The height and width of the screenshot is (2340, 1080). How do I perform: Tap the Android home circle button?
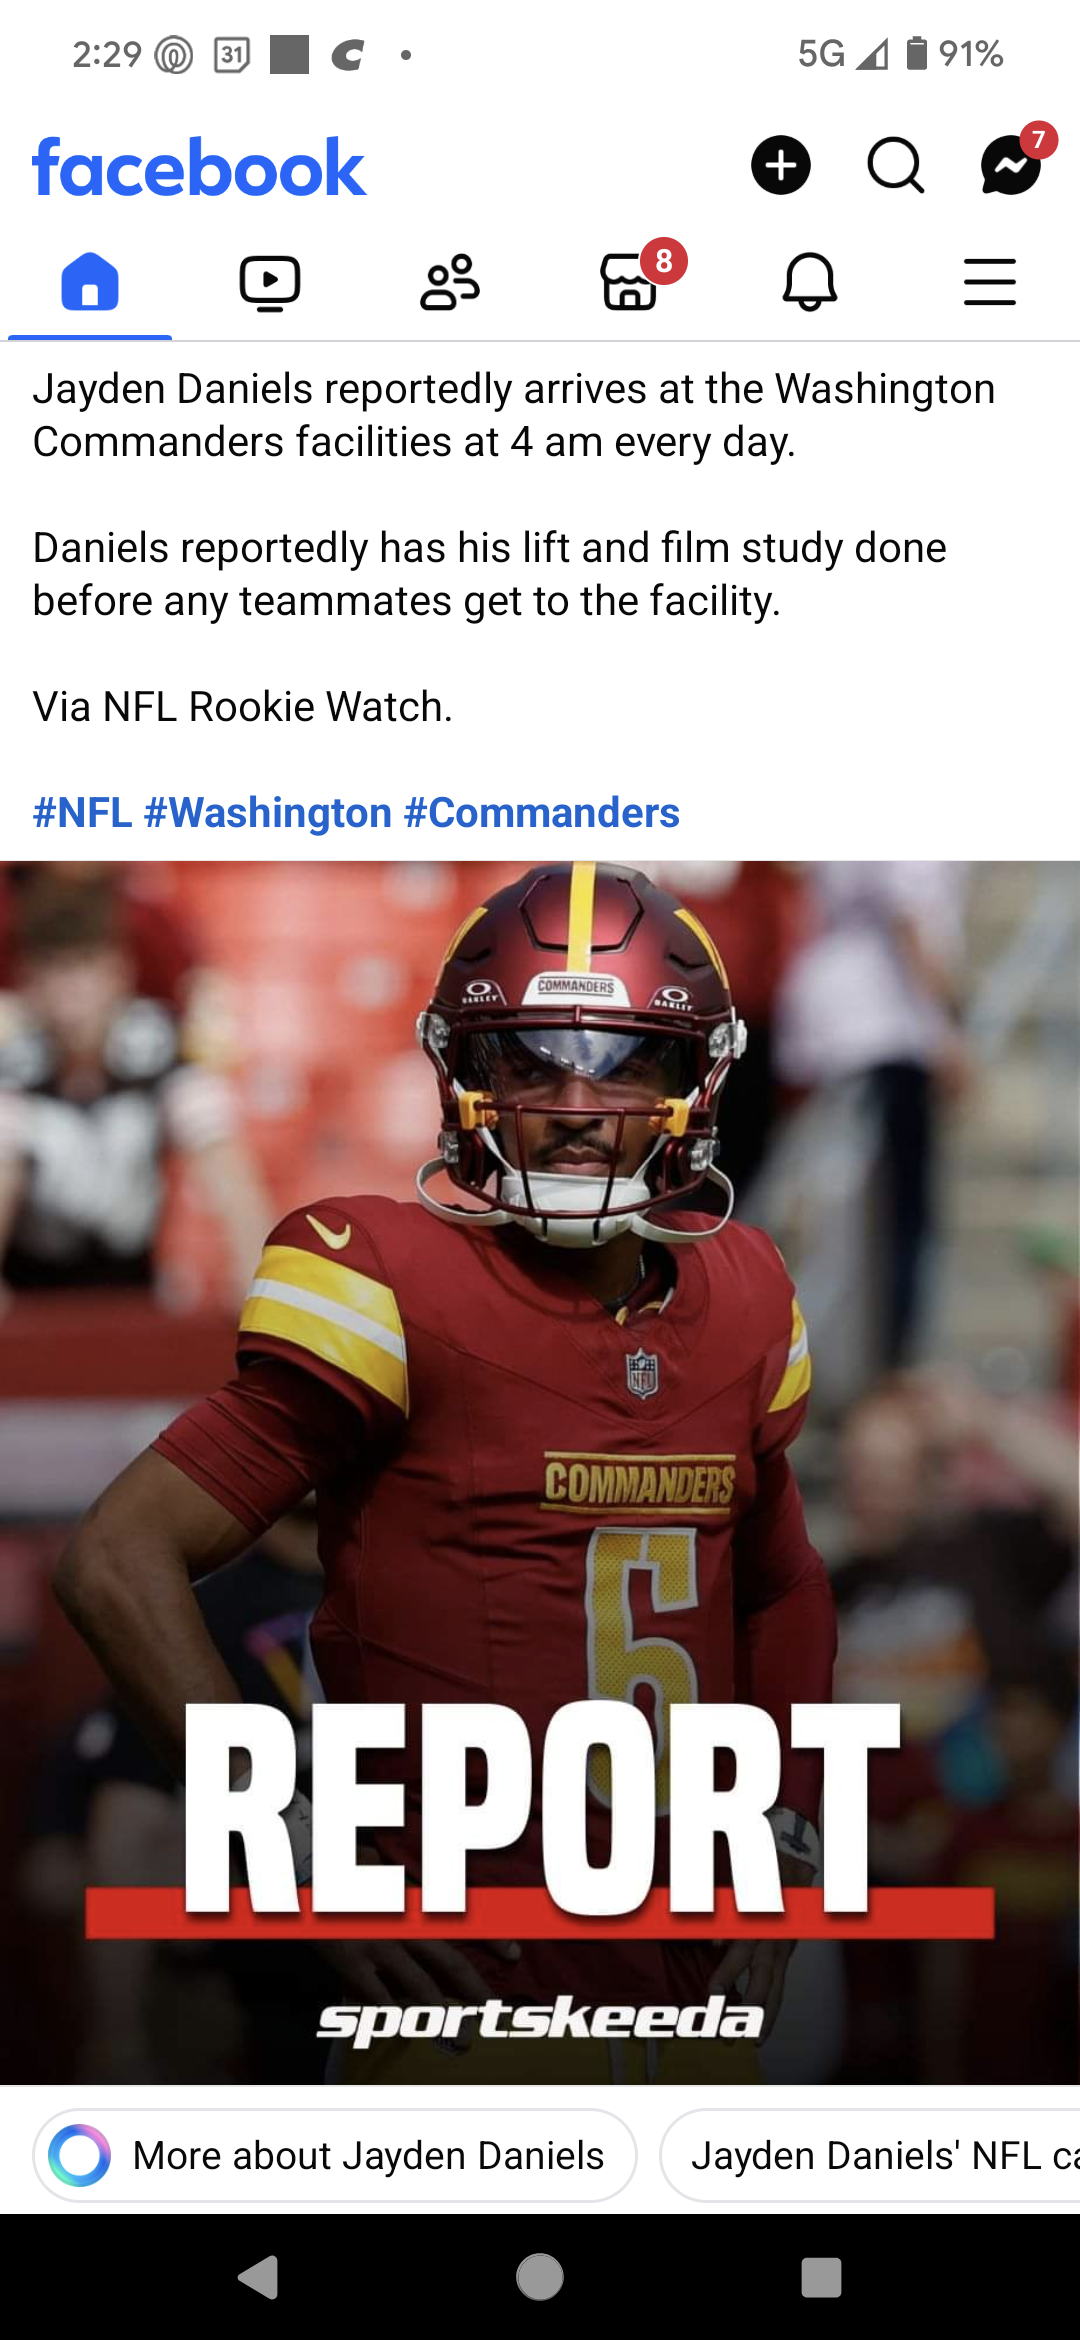pyautogui.click(x=540, y=2278)
